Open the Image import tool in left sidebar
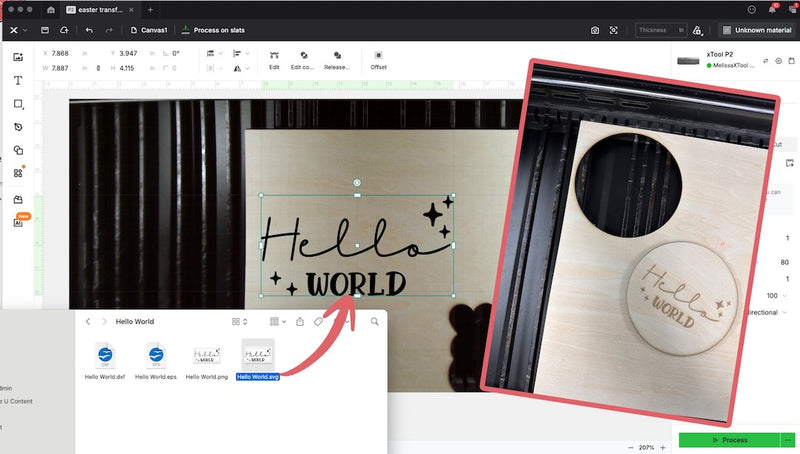The image size is (800, 454). point(18,57)
